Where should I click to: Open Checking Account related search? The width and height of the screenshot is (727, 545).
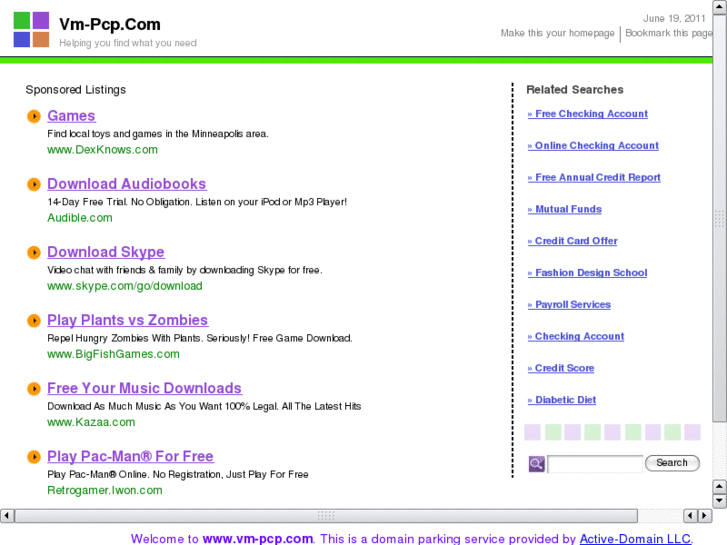[576, 336]
